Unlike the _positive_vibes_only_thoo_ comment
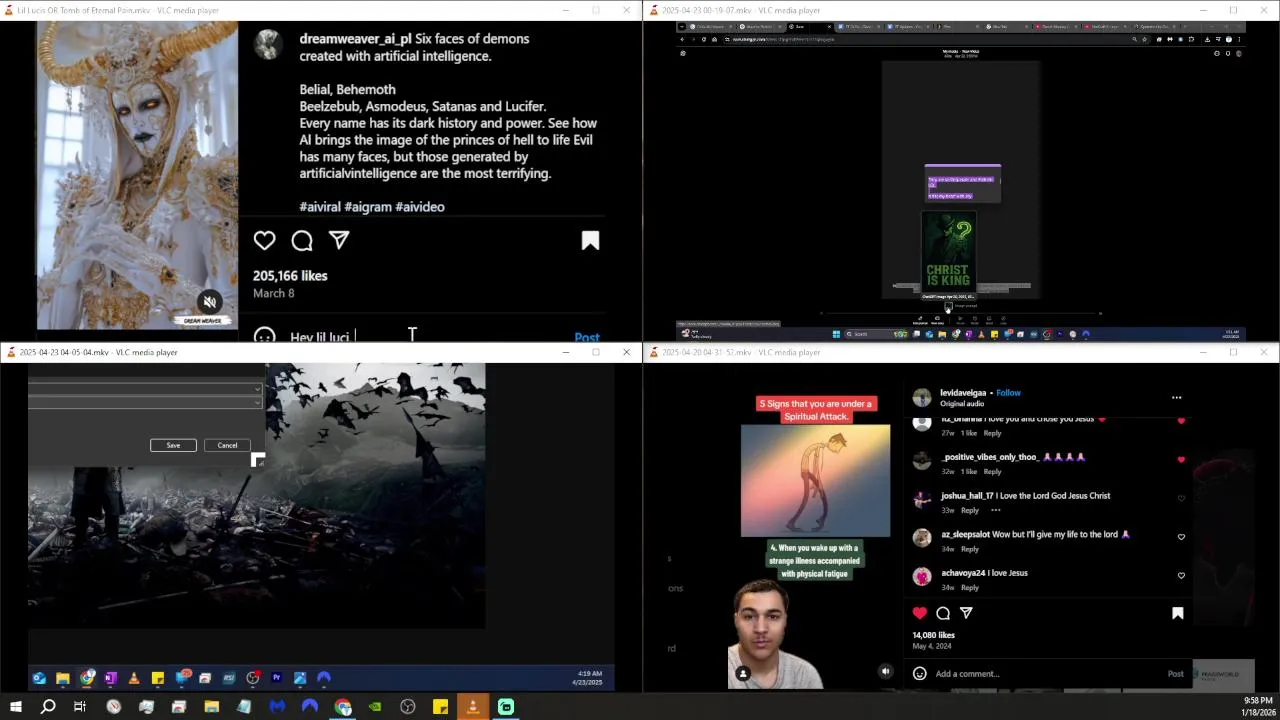The width and height of the screenshot is (1280, 720). (x=1181, y=460)
